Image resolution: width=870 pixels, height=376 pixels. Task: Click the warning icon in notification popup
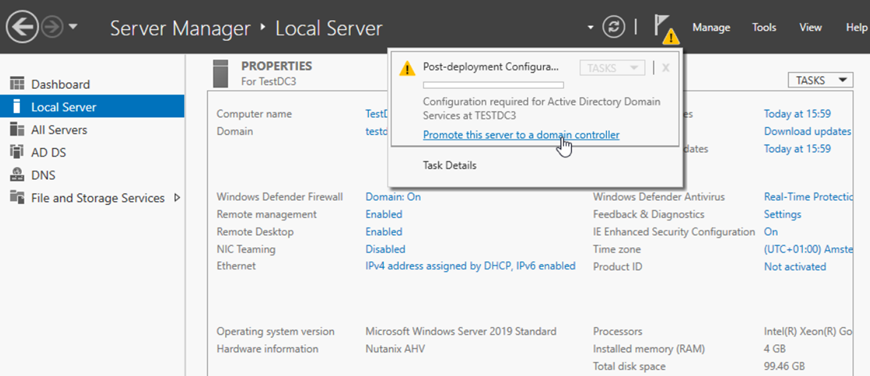[407, 68]
